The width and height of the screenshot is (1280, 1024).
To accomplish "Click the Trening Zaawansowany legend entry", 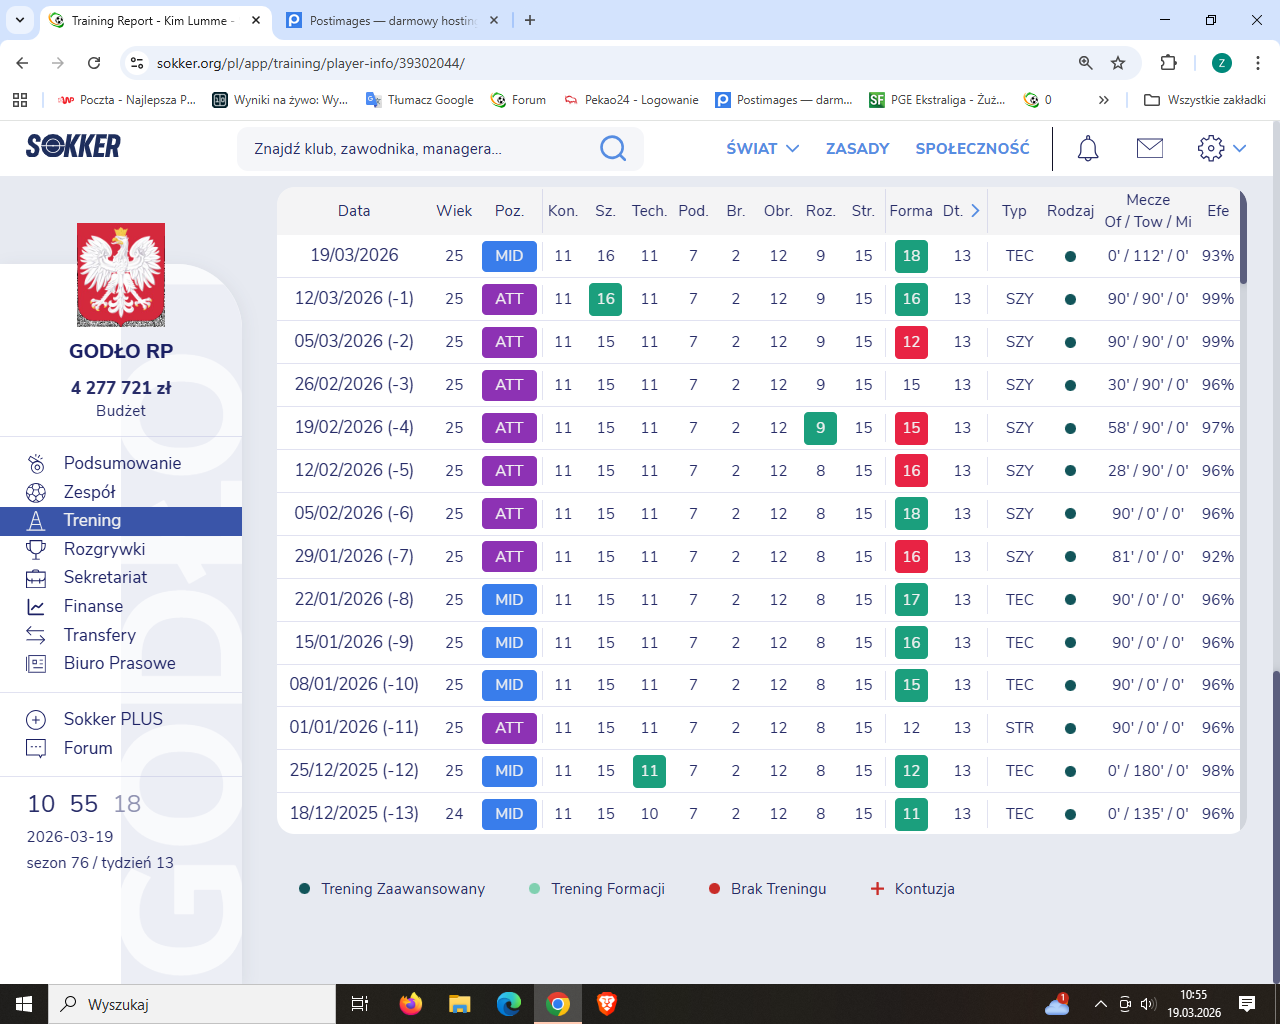I will coord(392,889).
